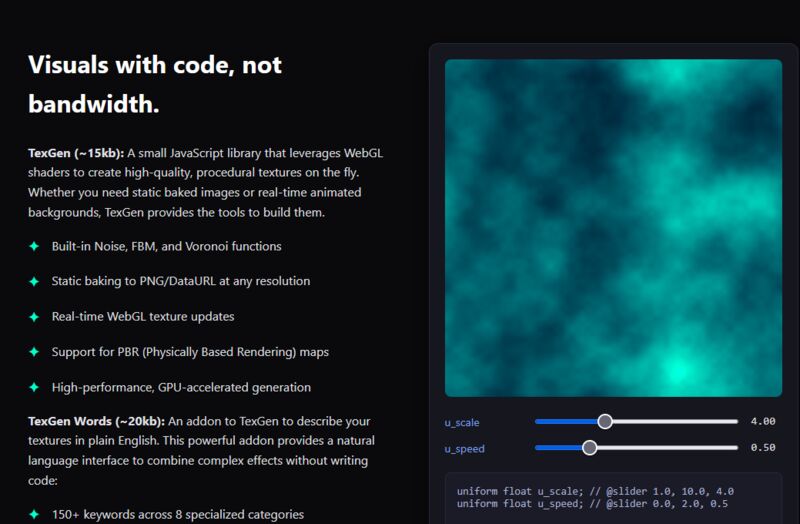The height and width of the screenshot is (524, 800).
Task: Adjust the u_speed slider handle
Action: point(589,447)
